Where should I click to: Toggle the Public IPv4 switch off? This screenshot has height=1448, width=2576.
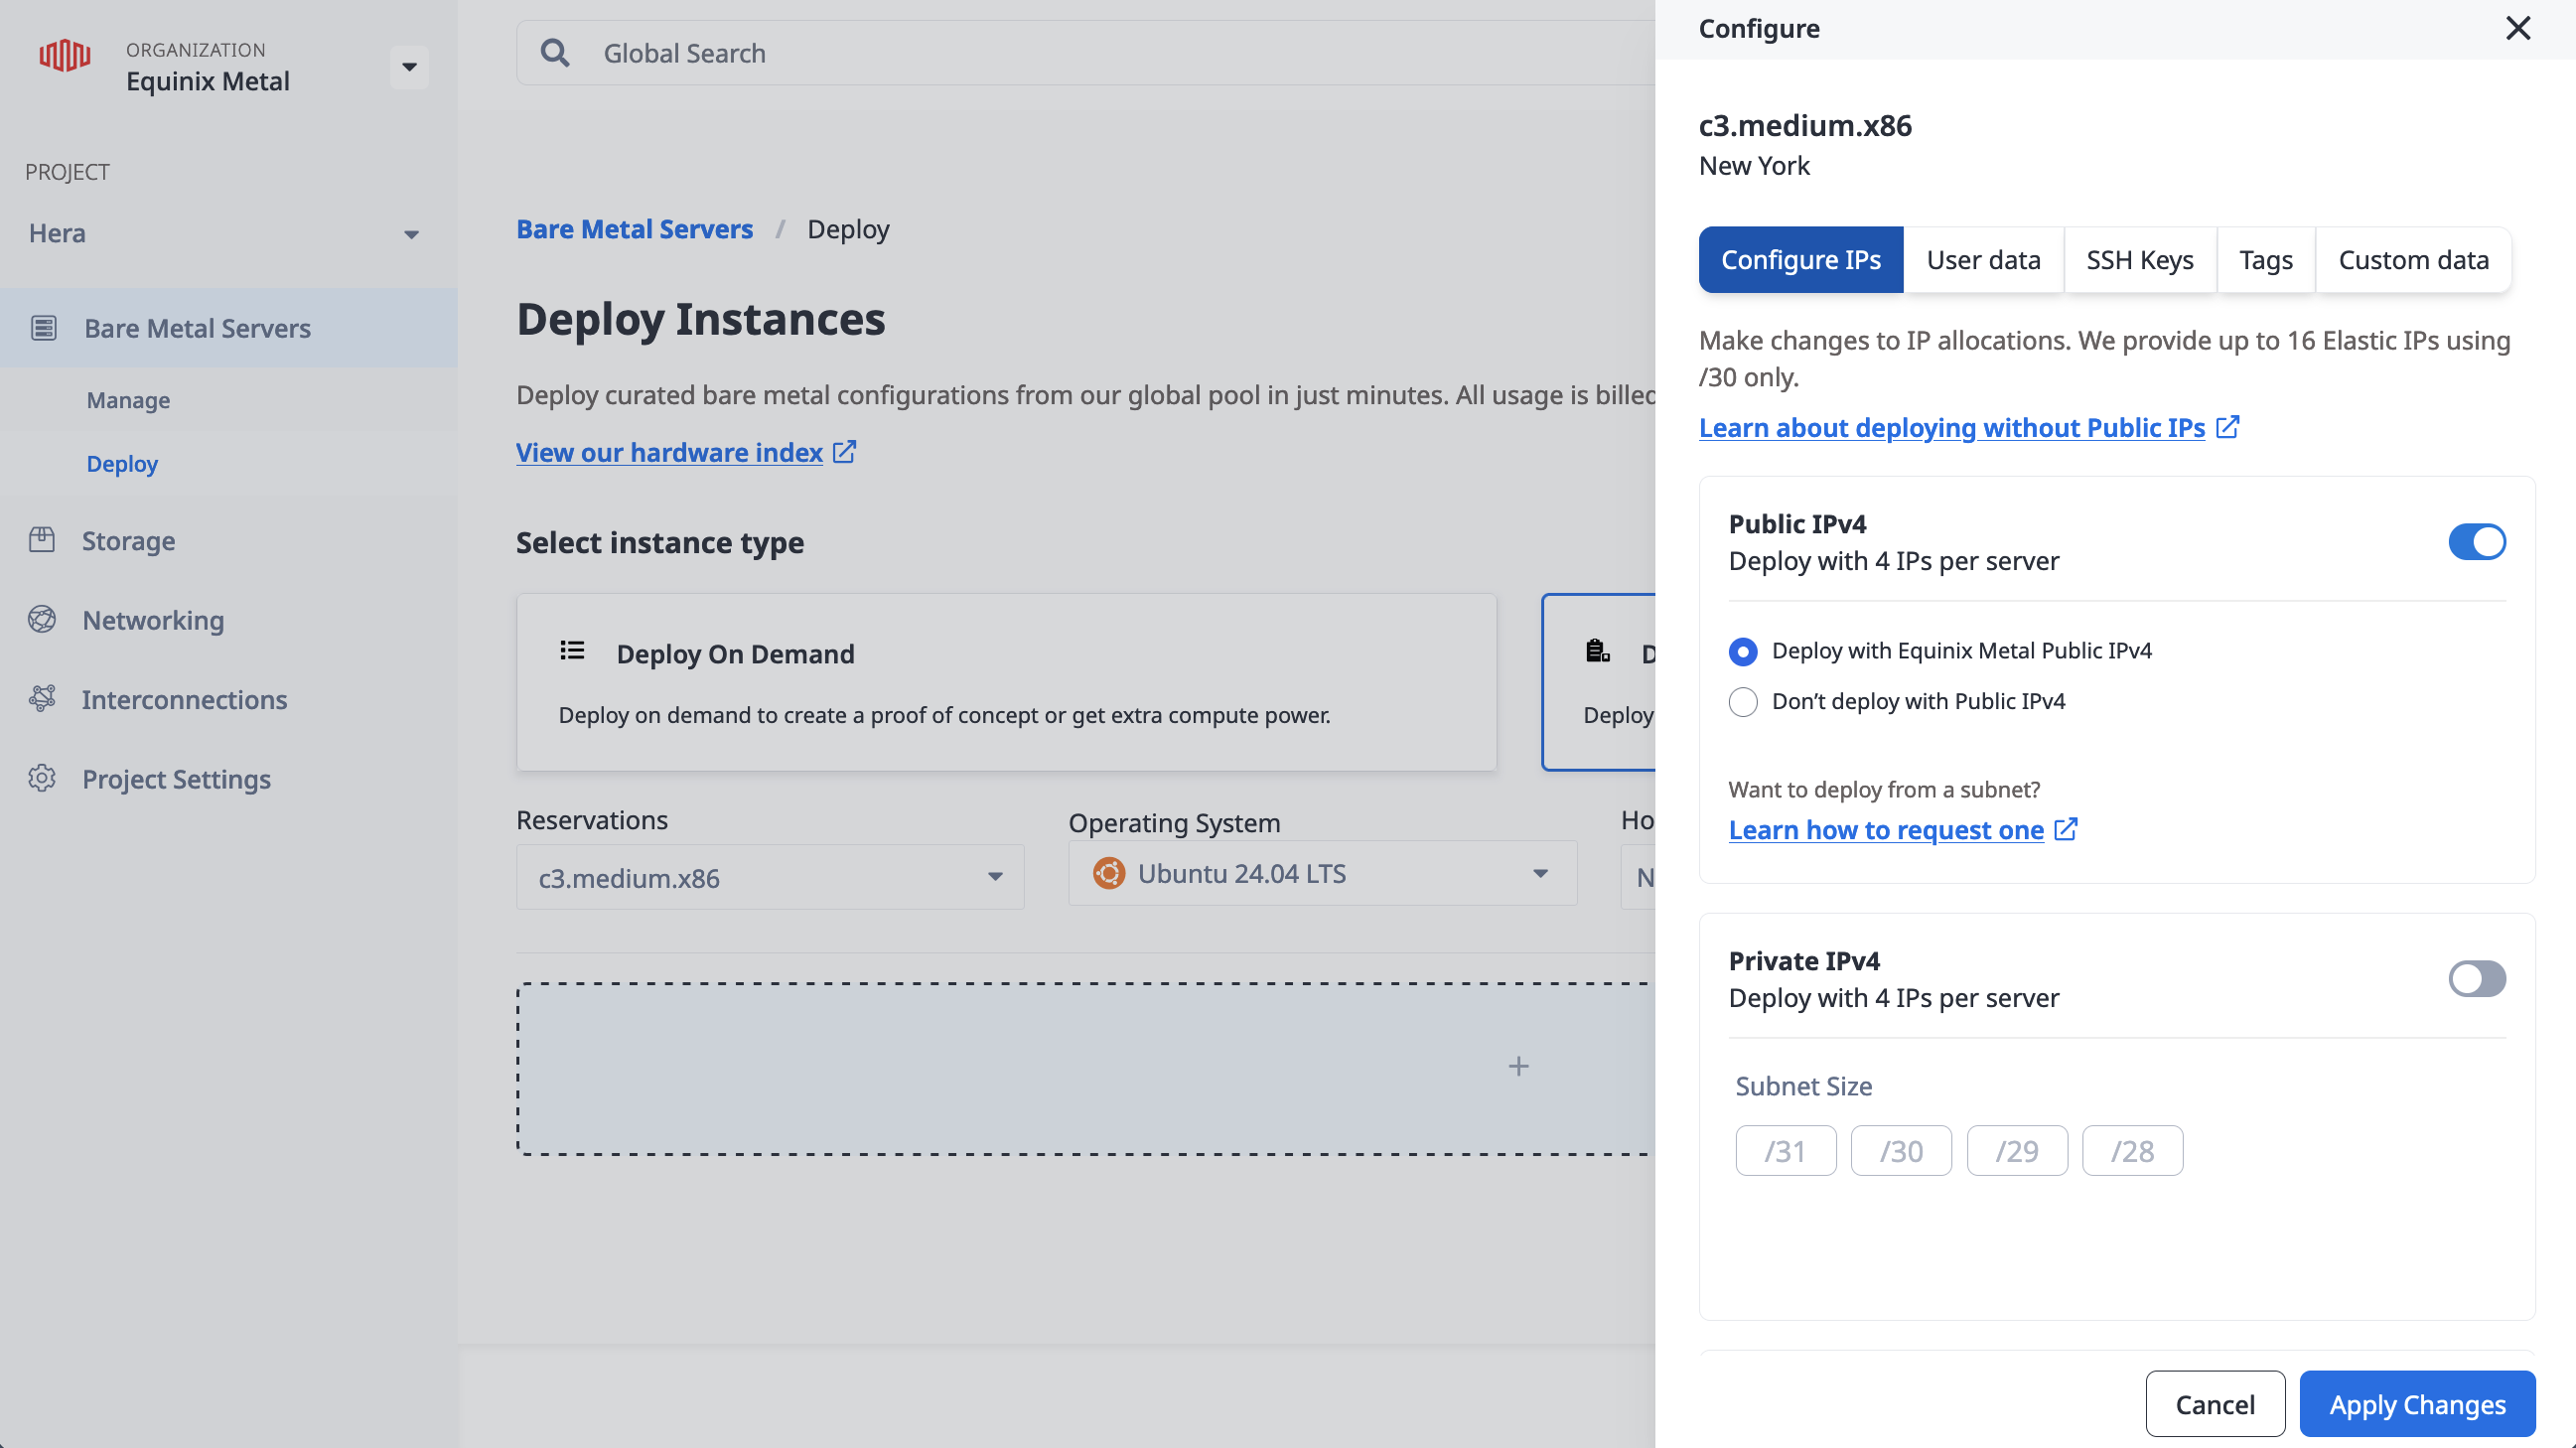point(2477,542)
